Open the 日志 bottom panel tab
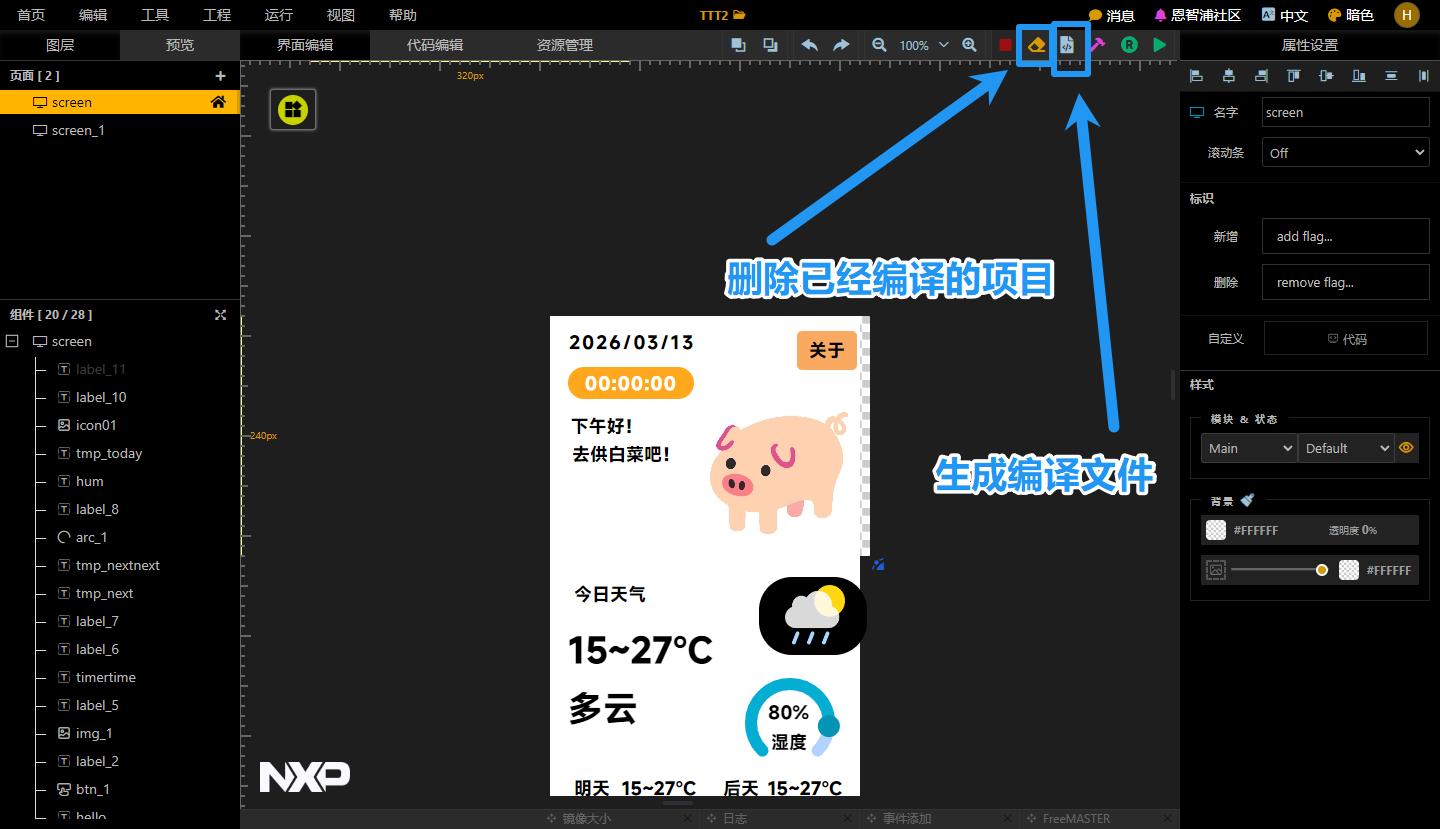Image resolution: width=1440 pixels, height=829 pixels. coord(735,818)
